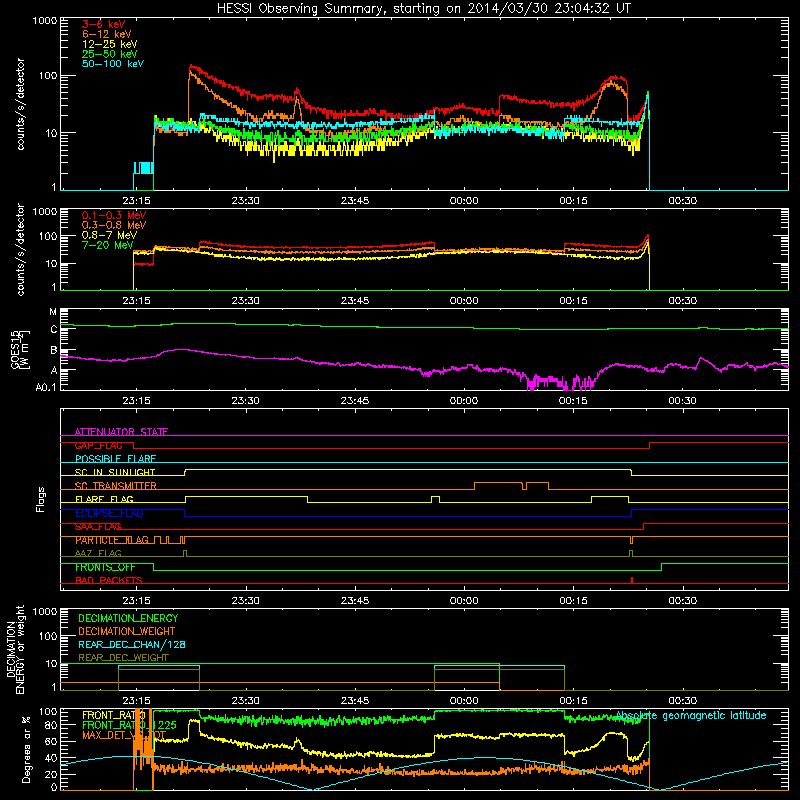Click the top panel 00:30 time tick

pos(682,201)
